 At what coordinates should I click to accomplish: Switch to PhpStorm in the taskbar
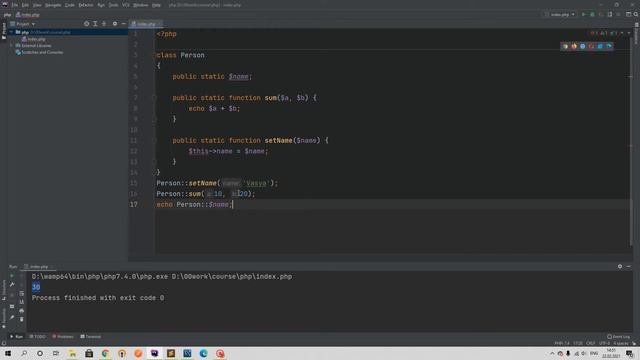coord(154,353)
